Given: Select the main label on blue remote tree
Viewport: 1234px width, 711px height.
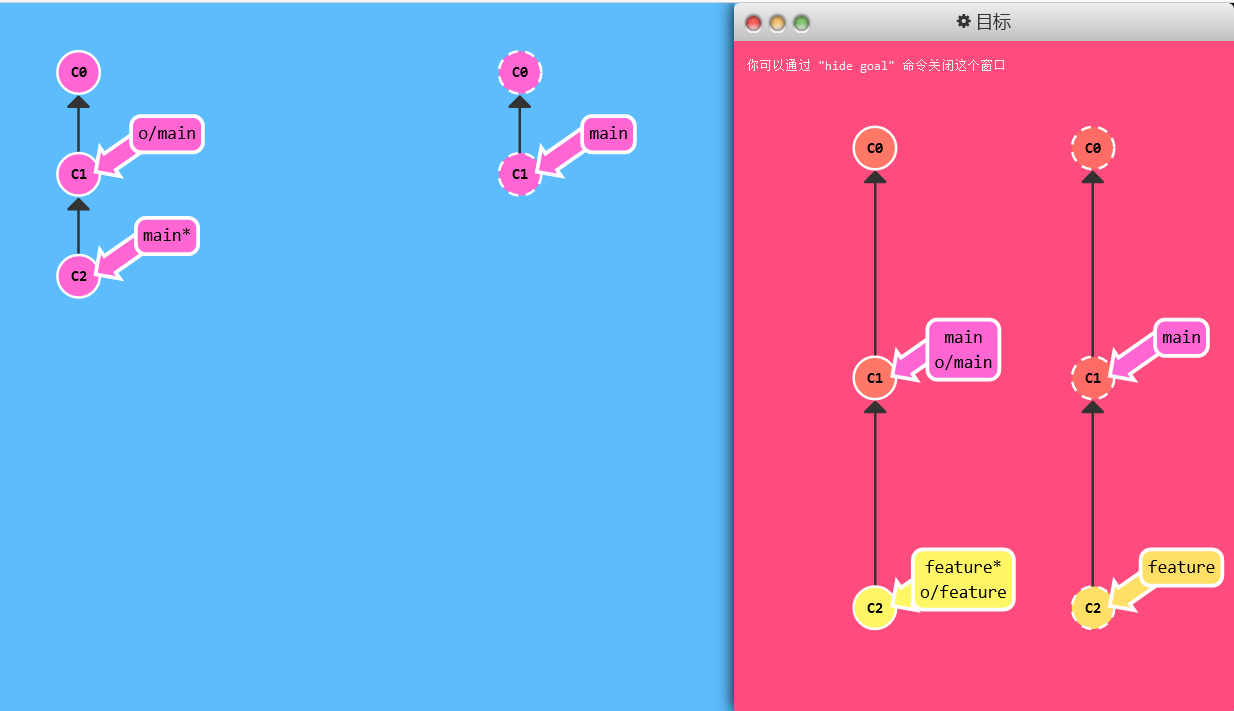Looking at the screenshot, I should [608, 134].
